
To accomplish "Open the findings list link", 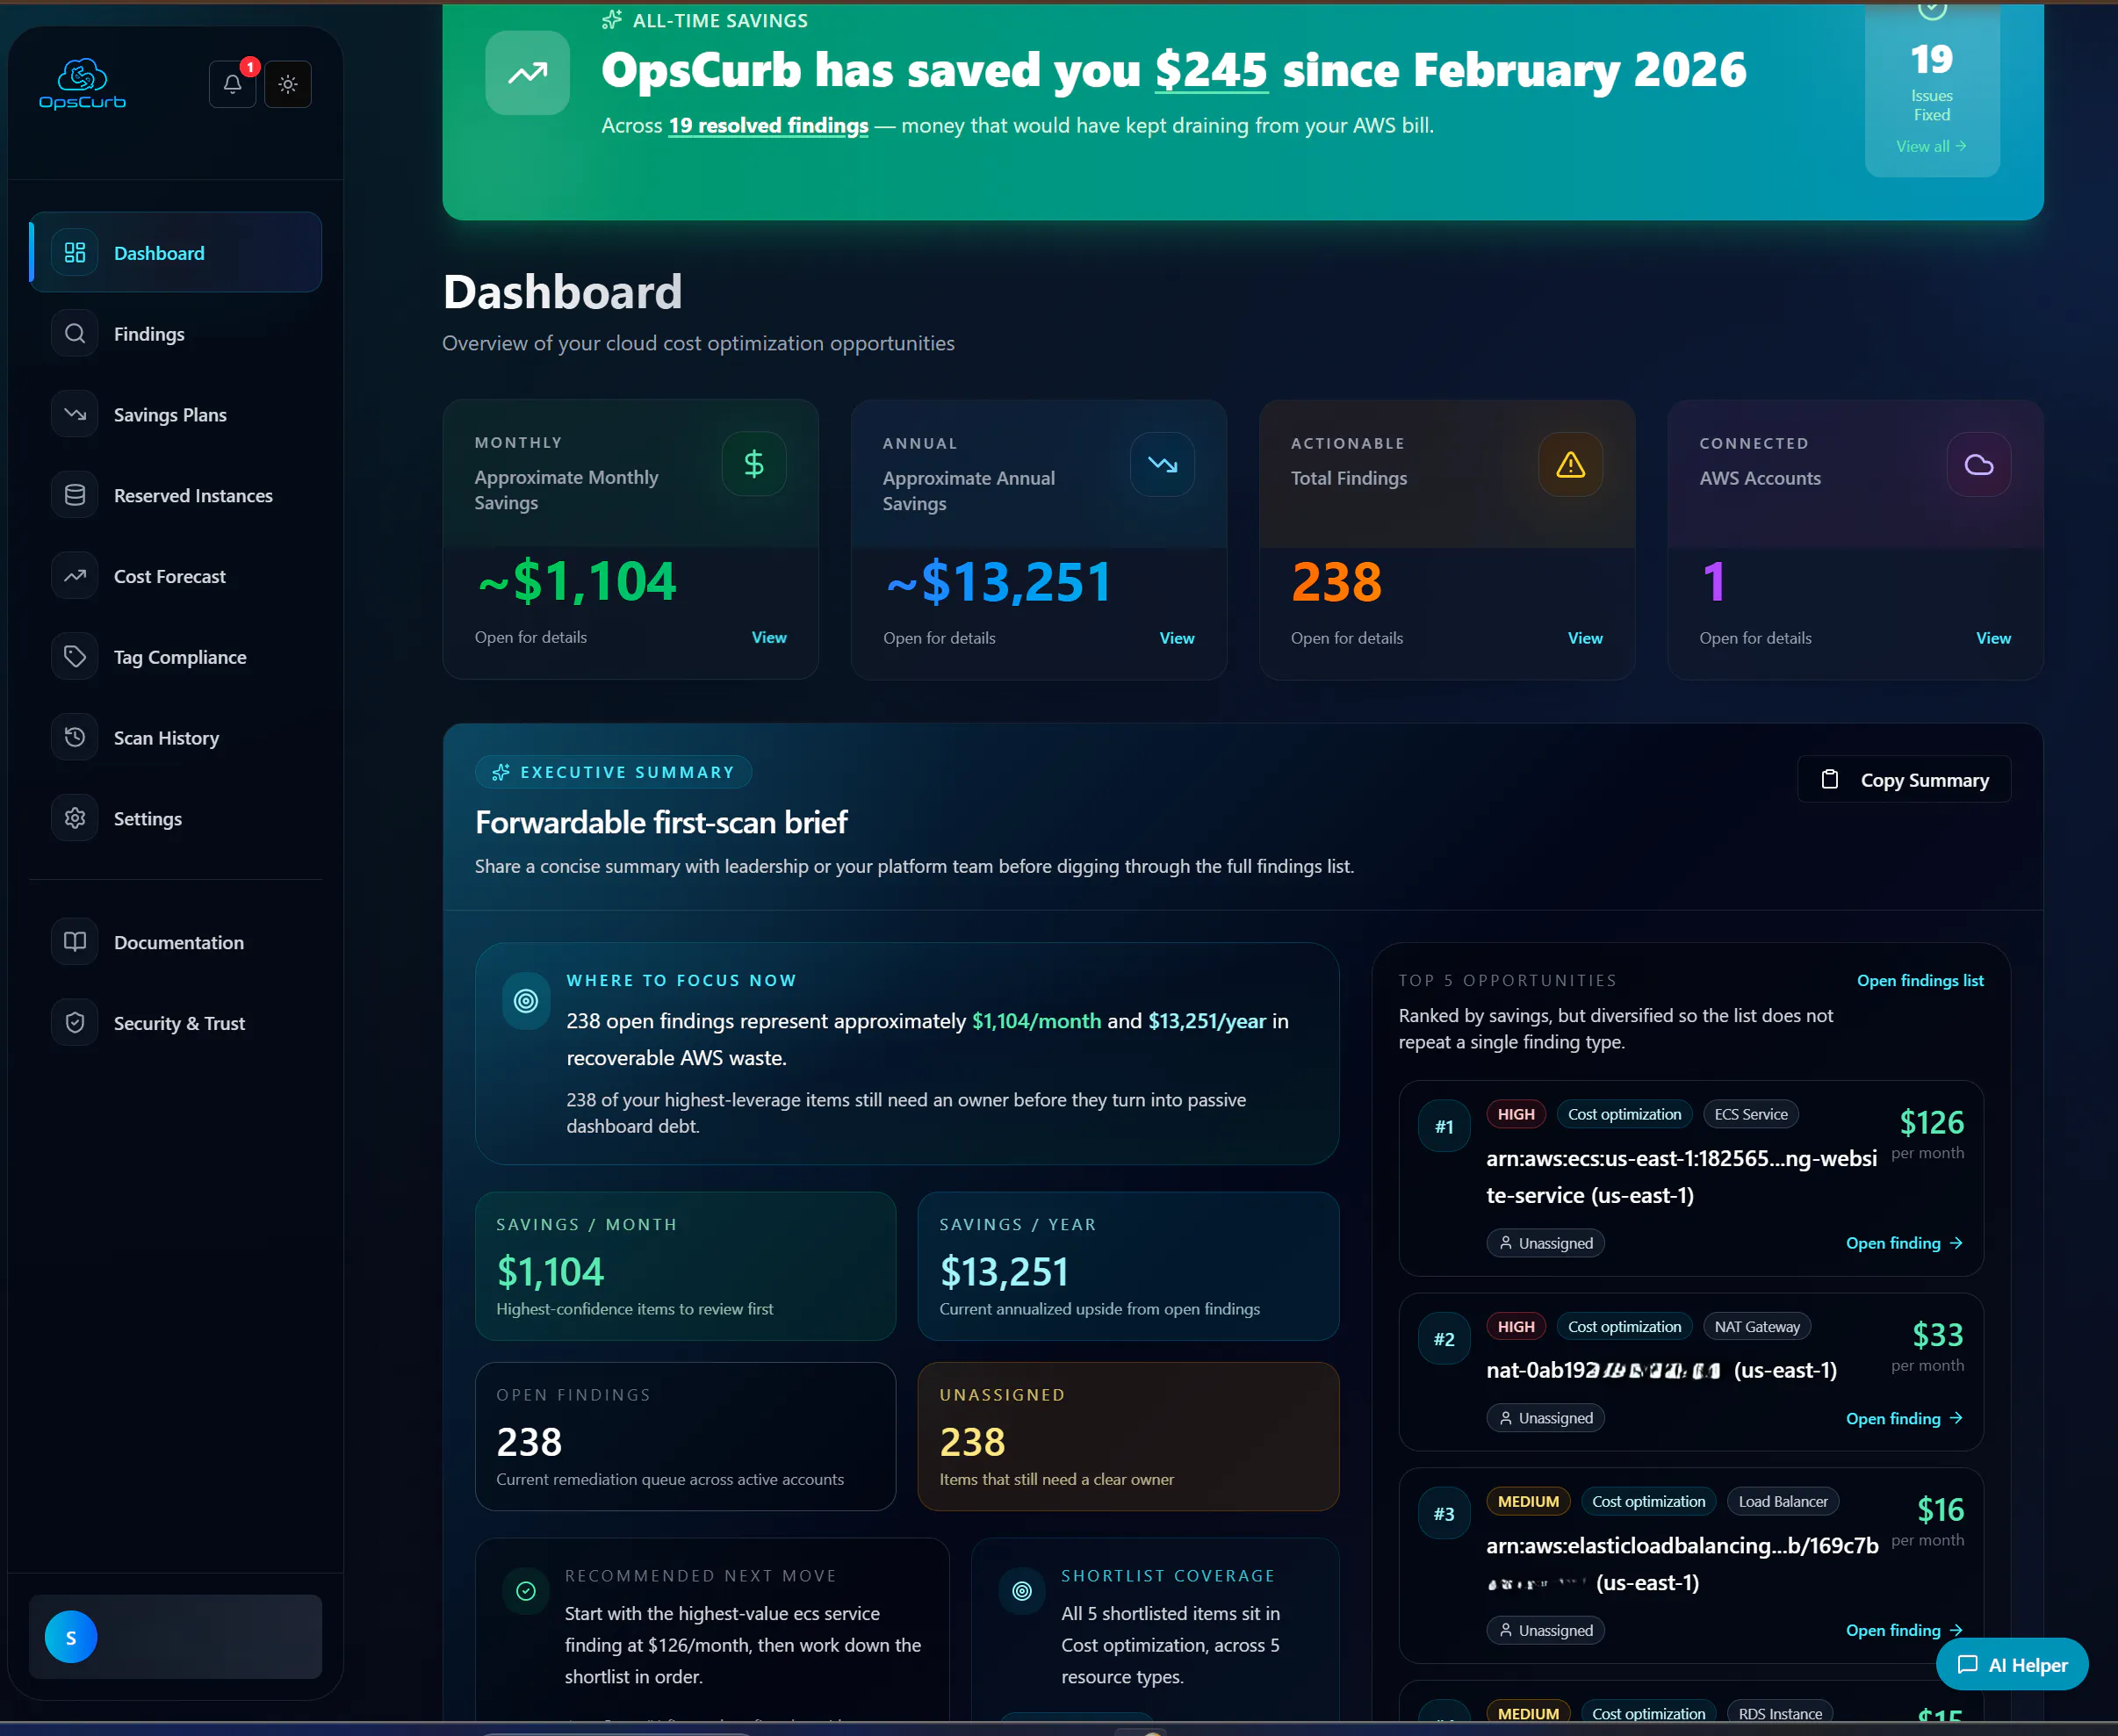I will 1920,980.
